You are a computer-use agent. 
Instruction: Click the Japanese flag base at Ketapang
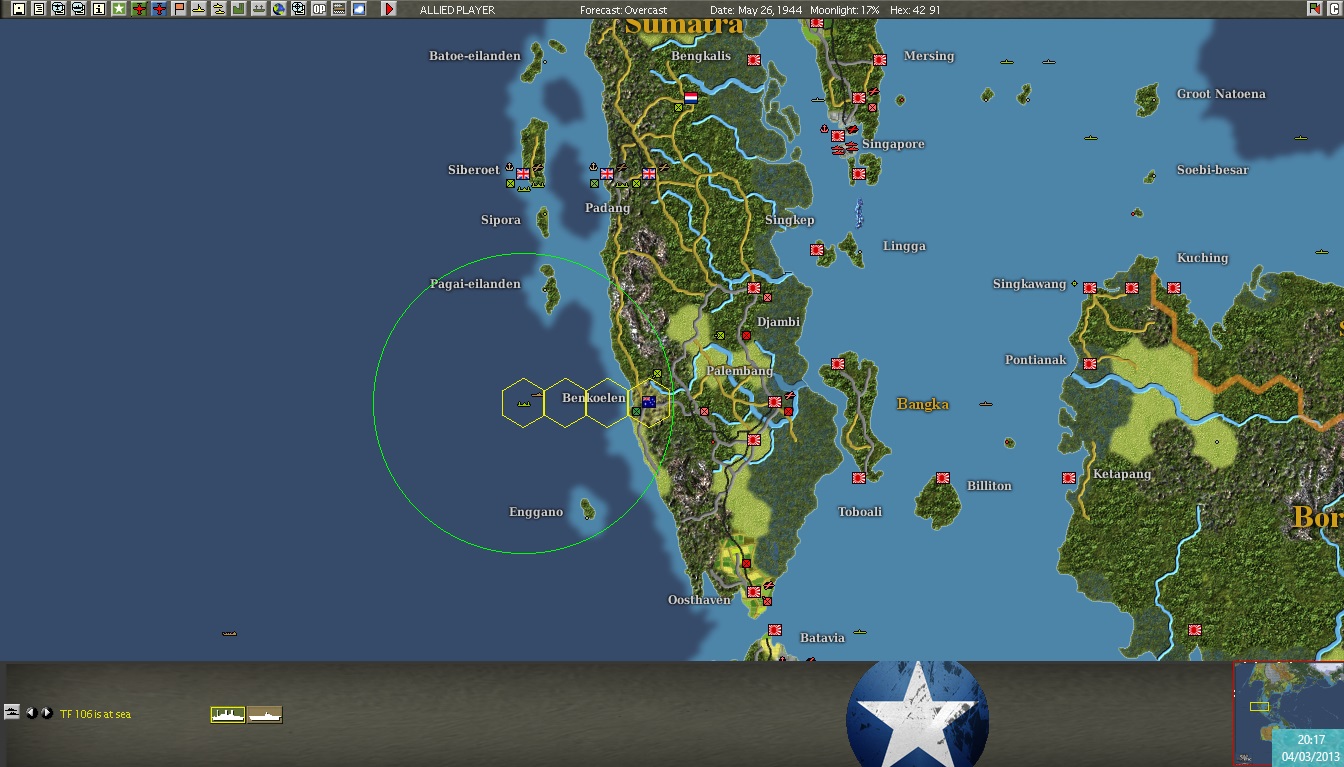pos(1069,478)
